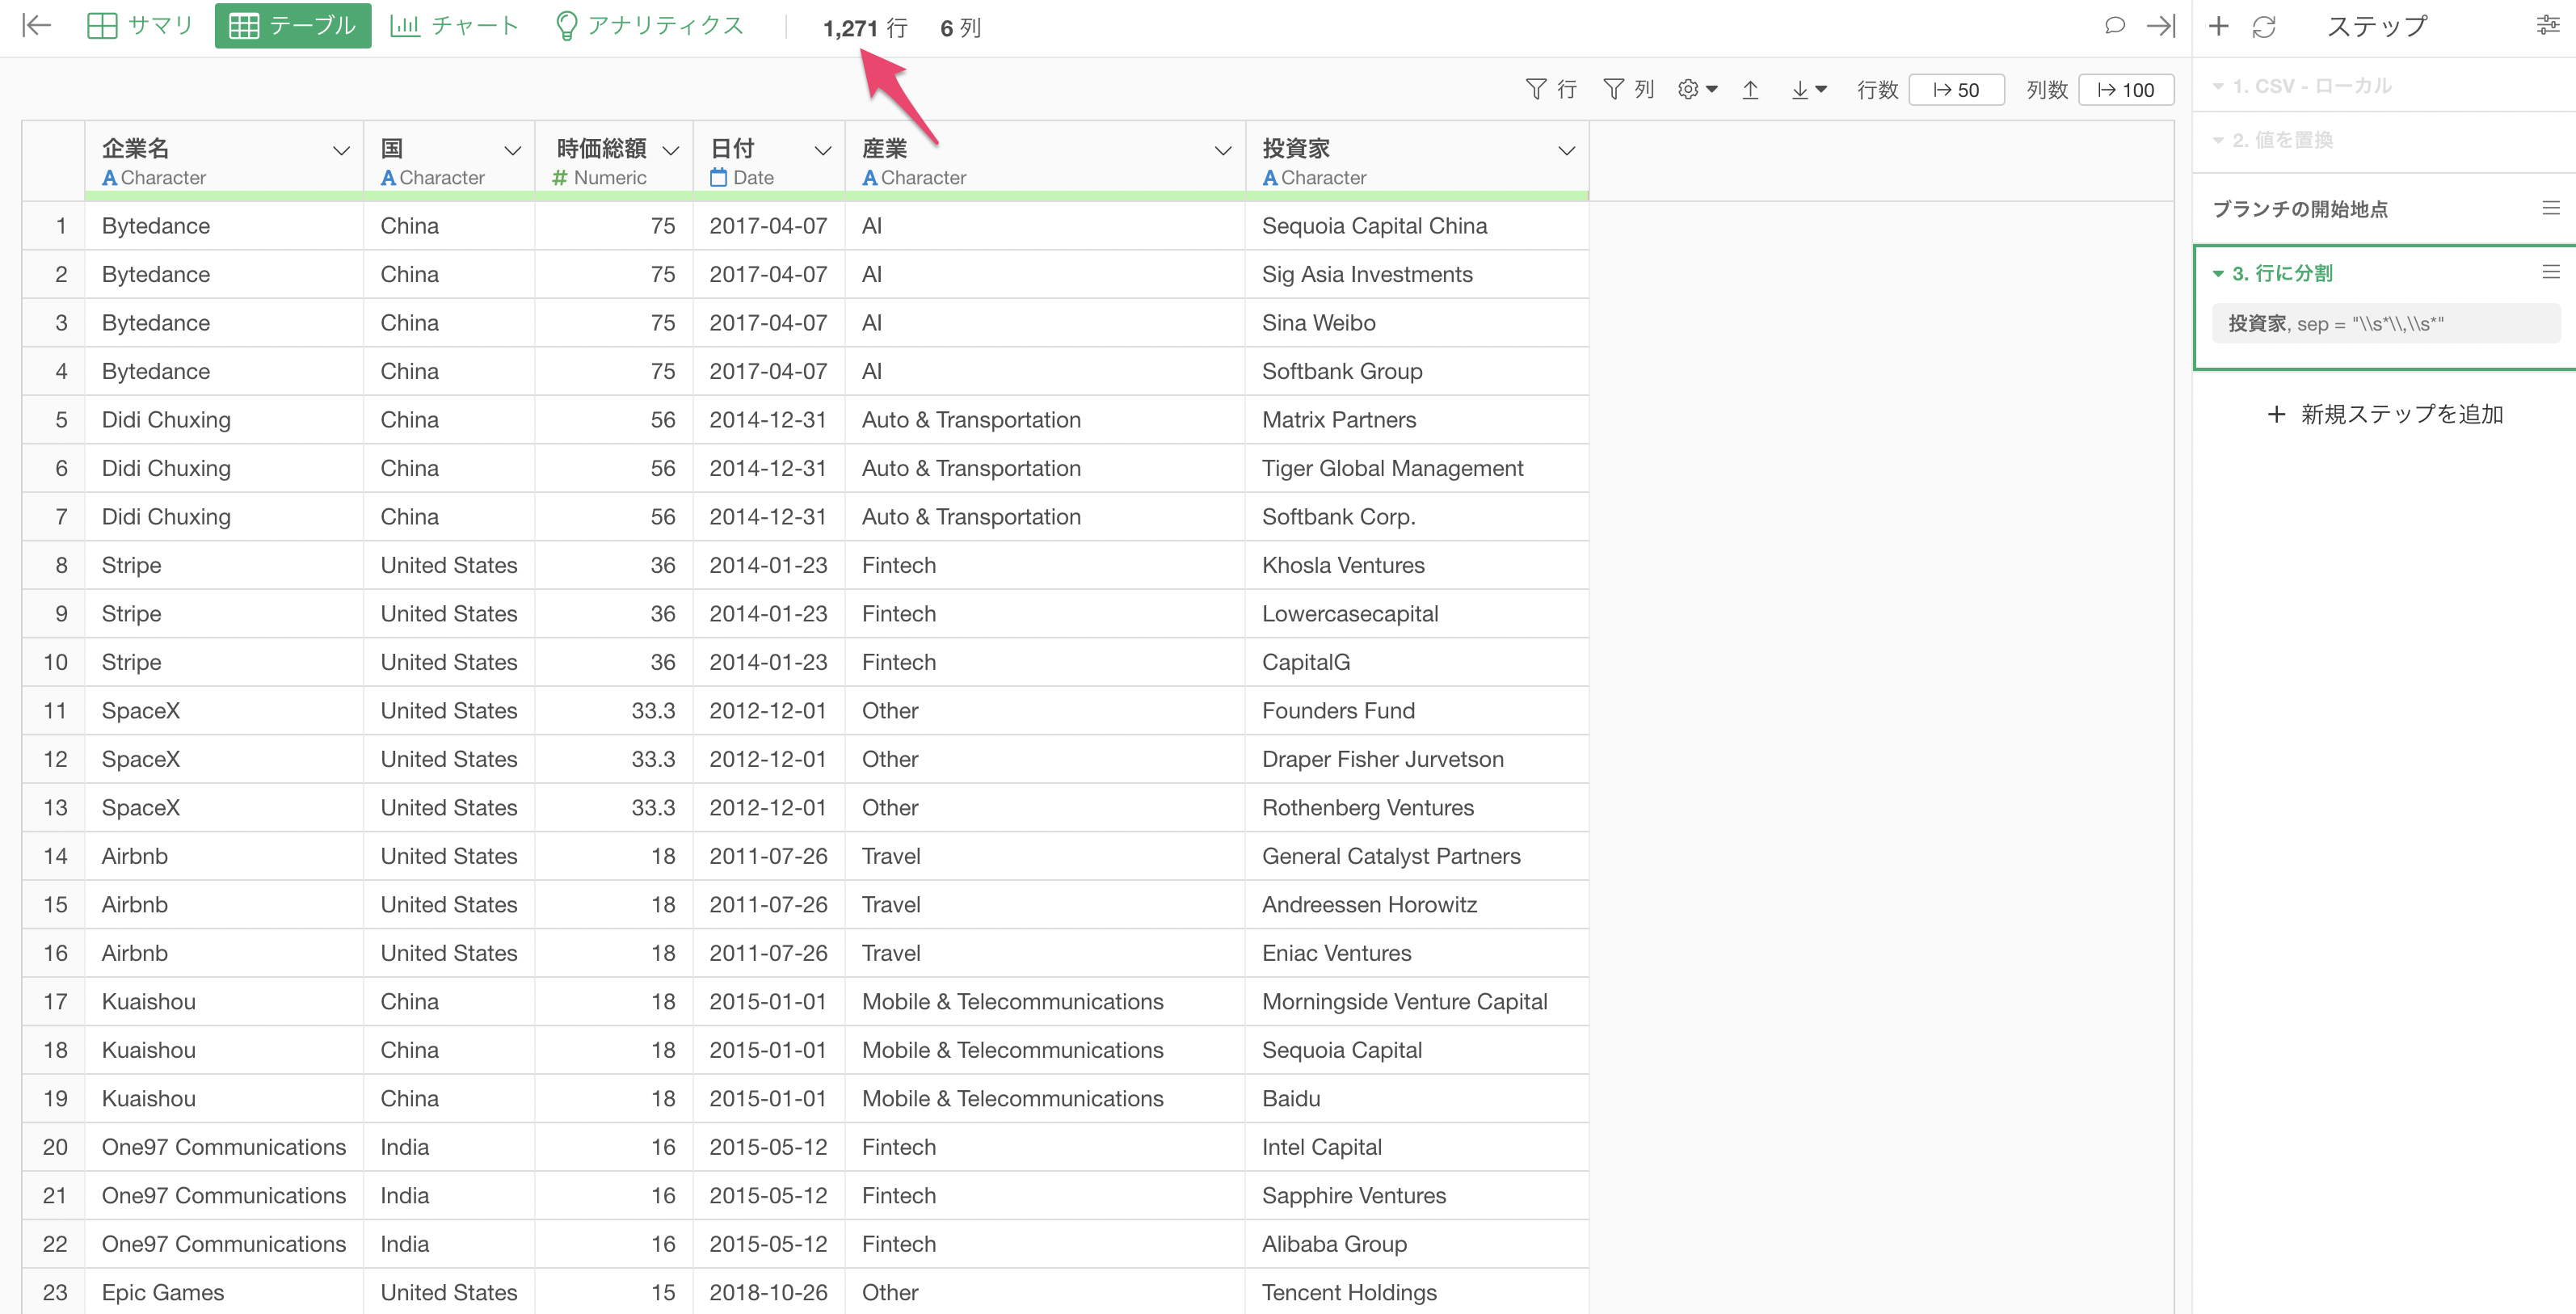Open the download arrow dropdown
2576x1314 pixels.
pos(1809,90)
